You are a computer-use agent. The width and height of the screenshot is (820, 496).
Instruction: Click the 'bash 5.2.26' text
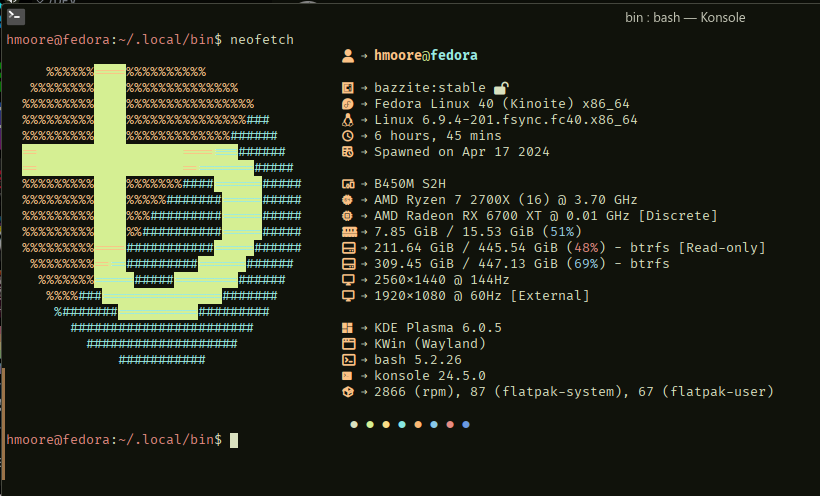(x=418, y=360)
